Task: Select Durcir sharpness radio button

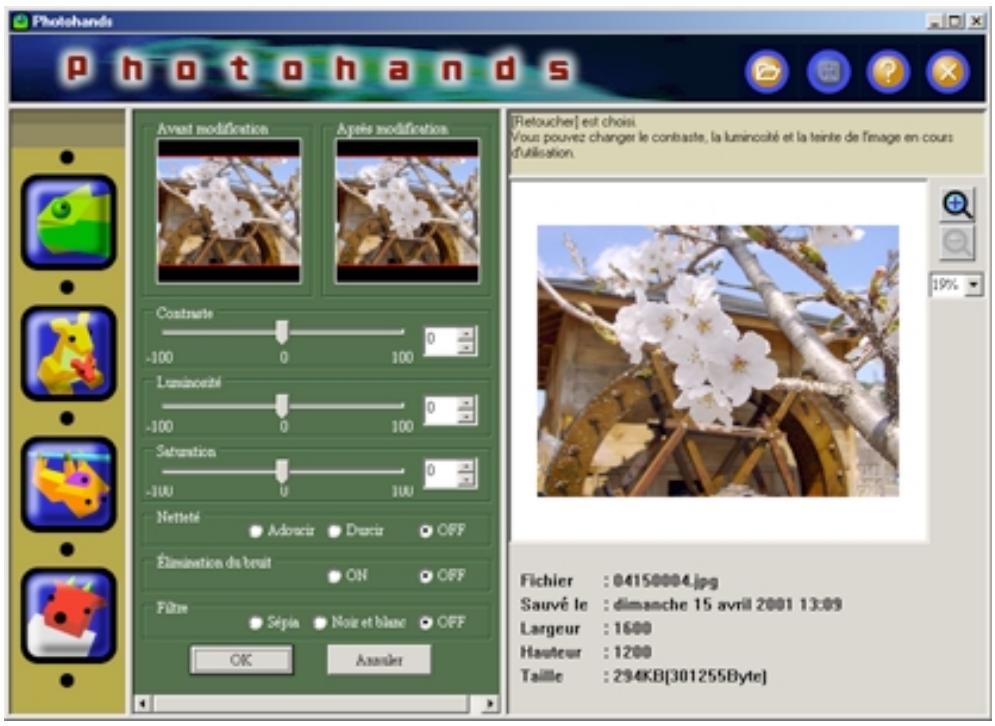Action: (x=334, y=531)
